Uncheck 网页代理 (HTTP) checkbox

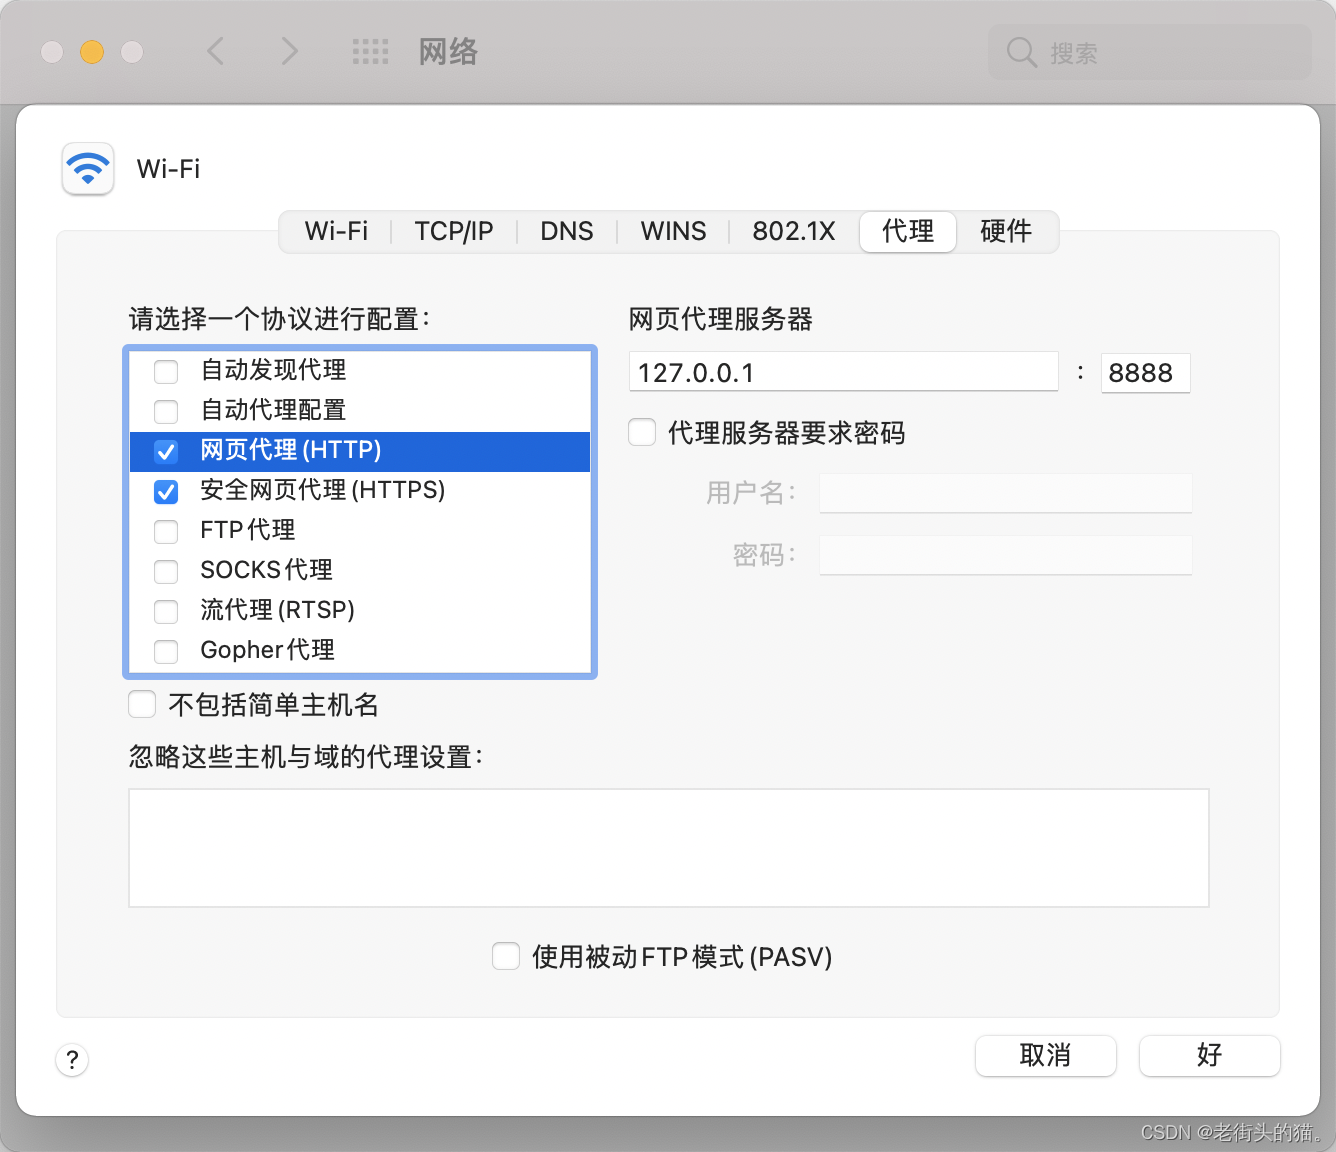(x=166, y=451)
